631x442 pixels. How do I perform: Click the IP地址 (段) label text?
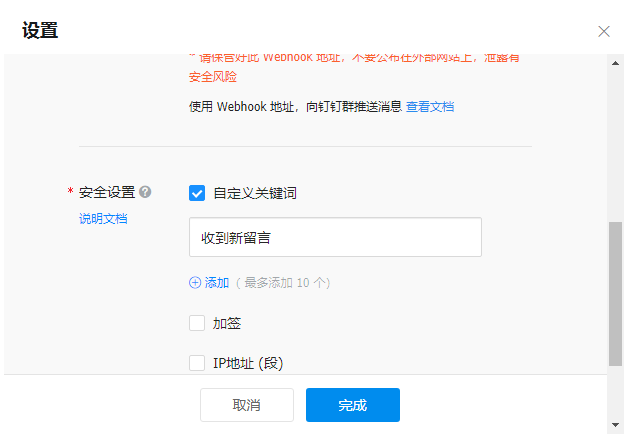pyautogui.click(x=248, y=363)
